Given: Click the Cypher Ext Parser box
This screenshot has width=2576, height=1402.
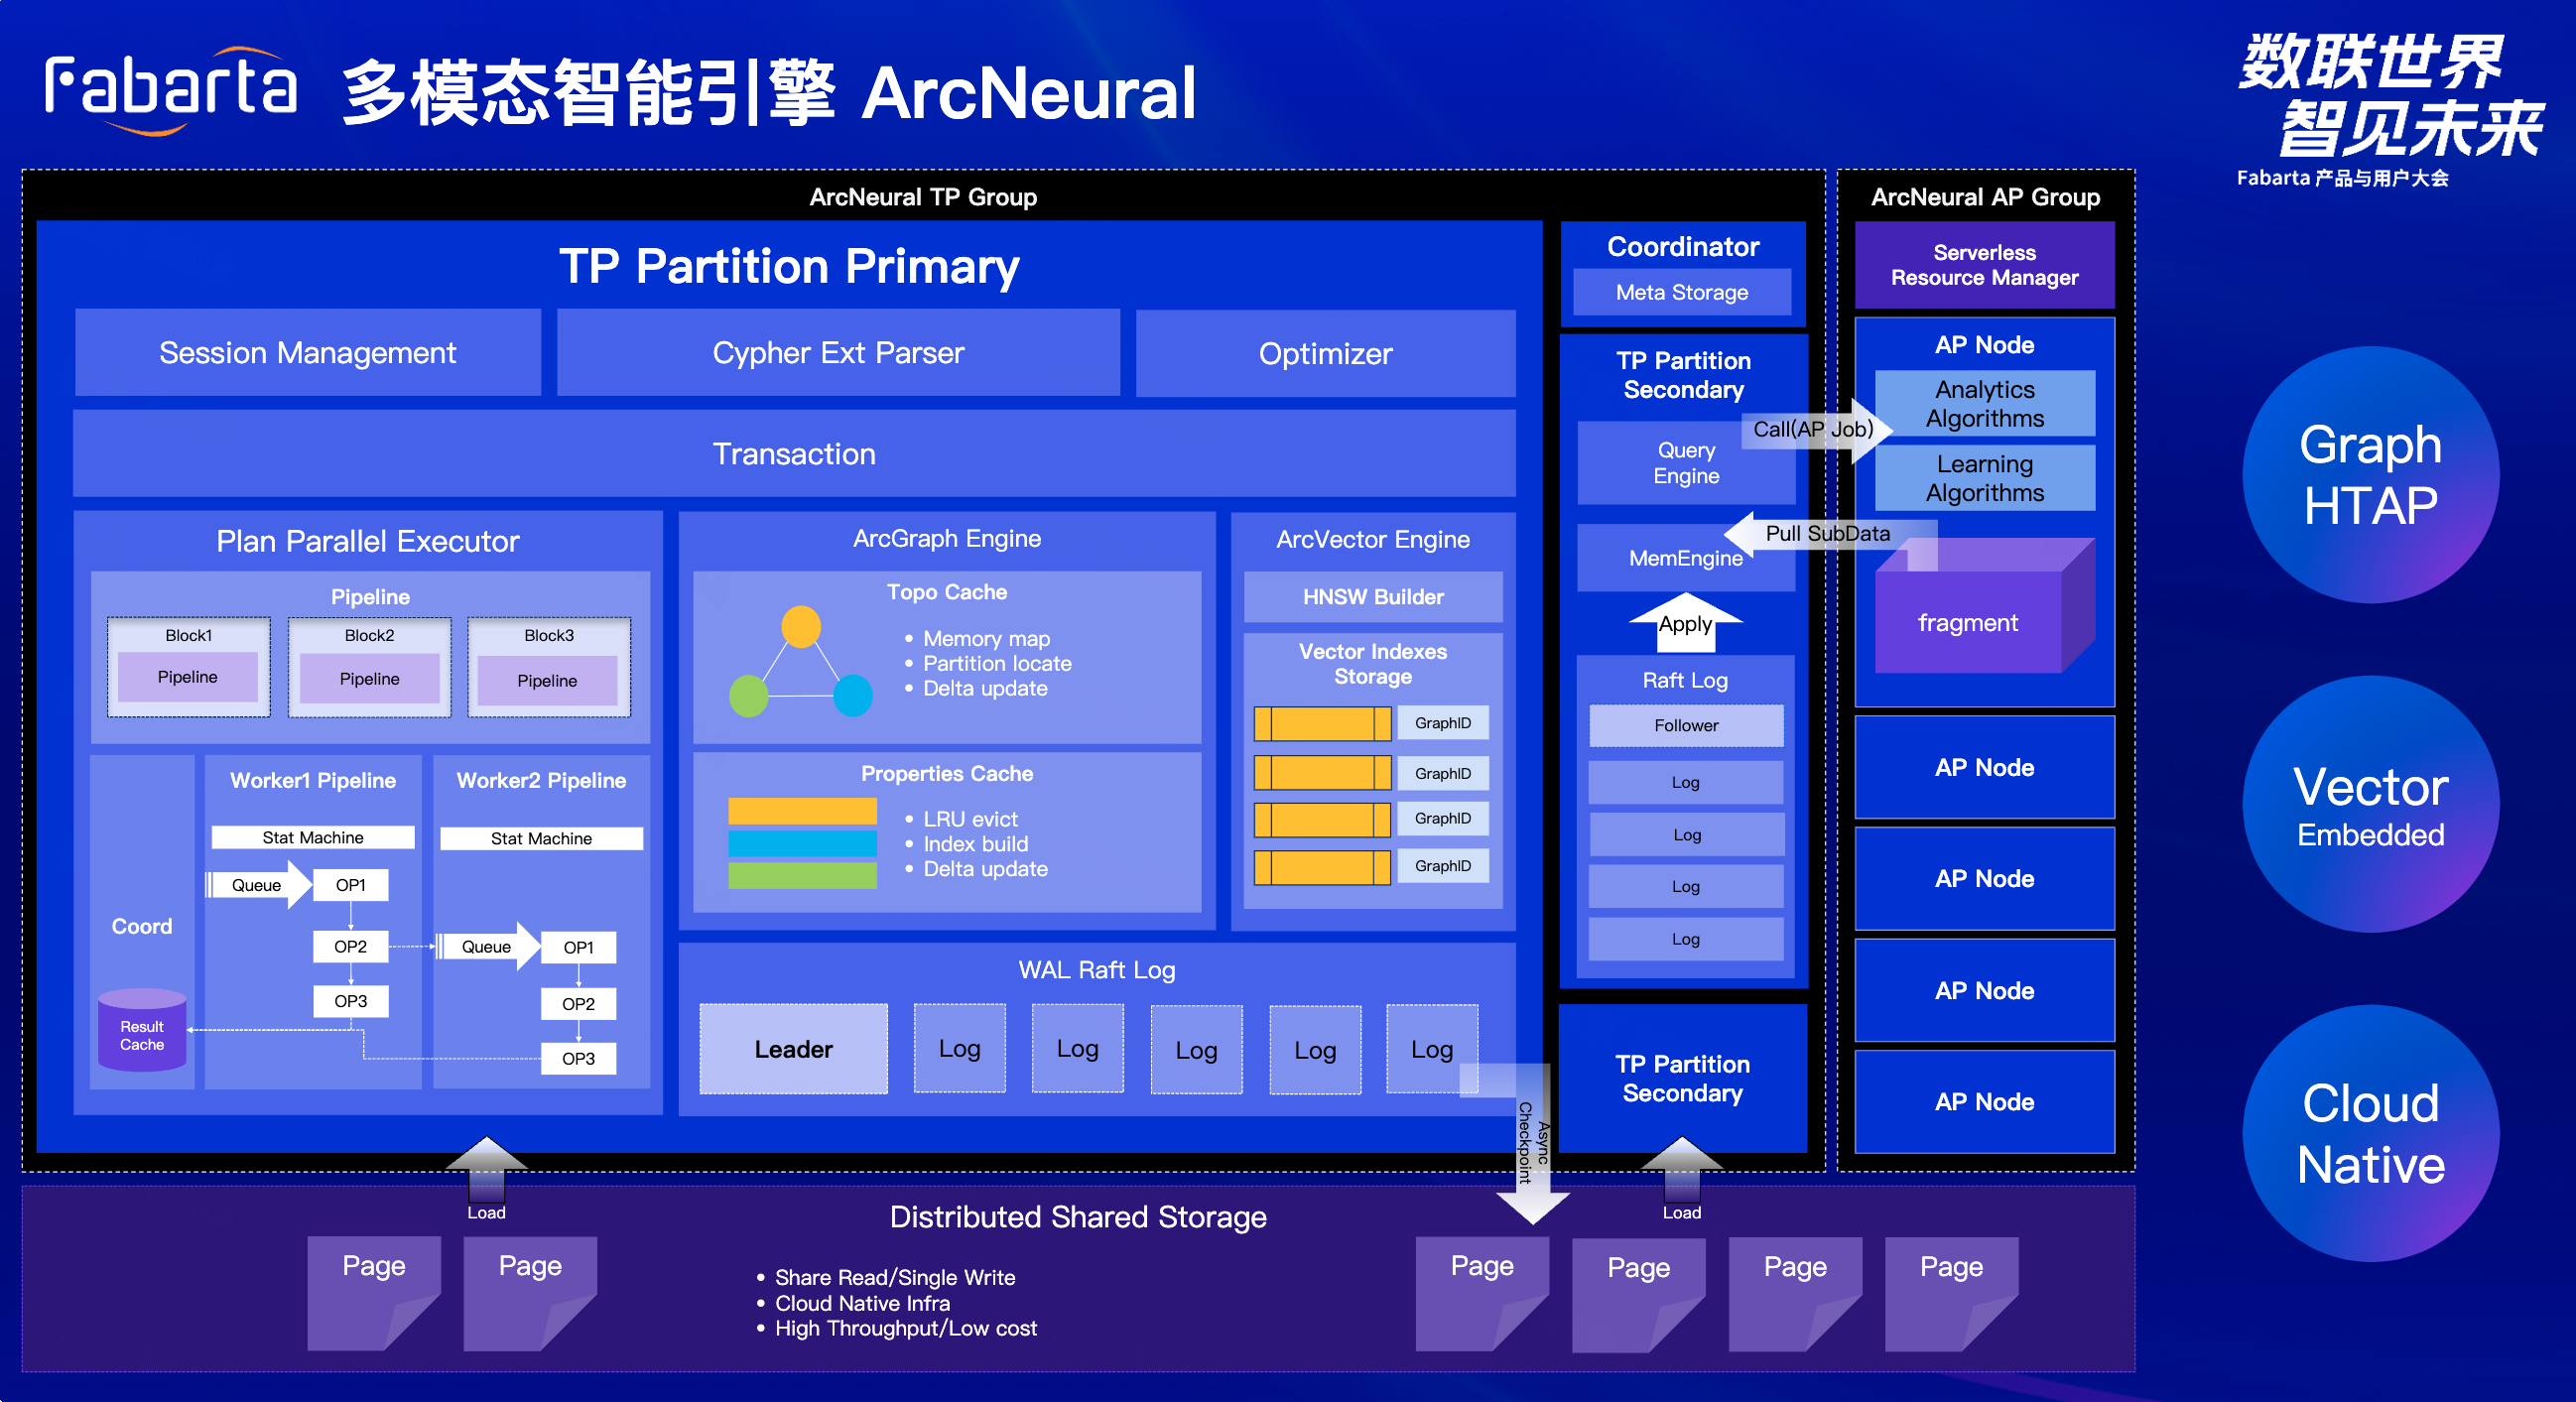Looking at the screenshot, I should click(838, 352).
